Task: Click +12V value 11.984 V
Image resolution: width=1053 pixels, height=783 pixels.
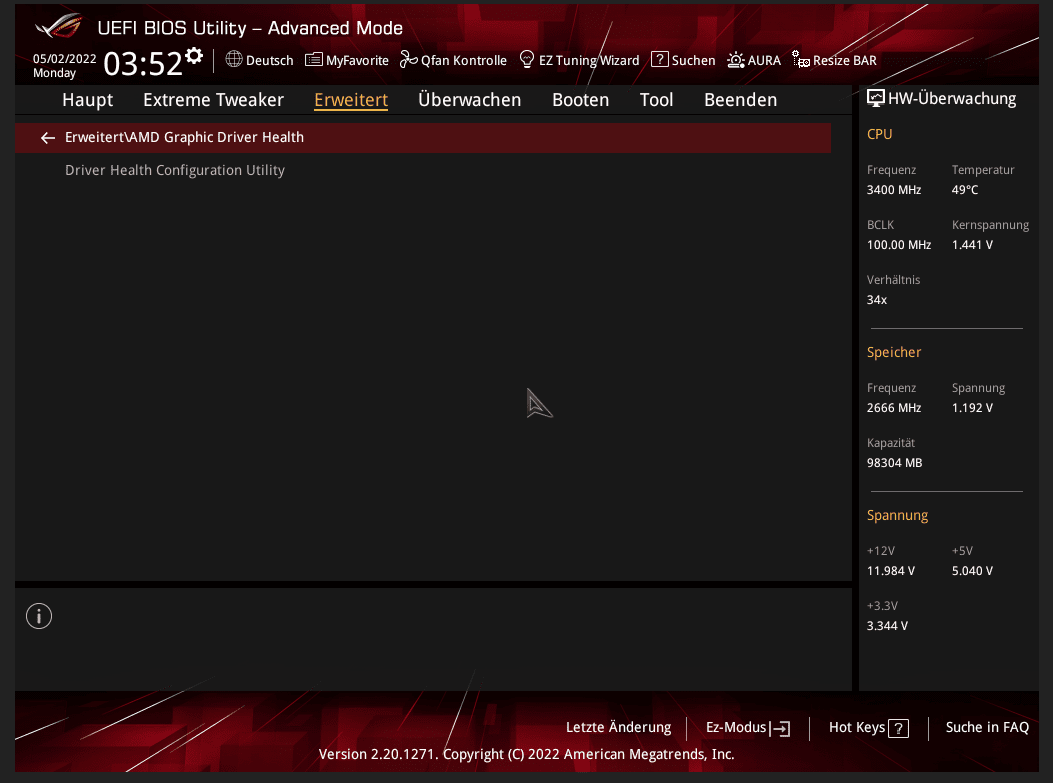Action: (890, 571)
